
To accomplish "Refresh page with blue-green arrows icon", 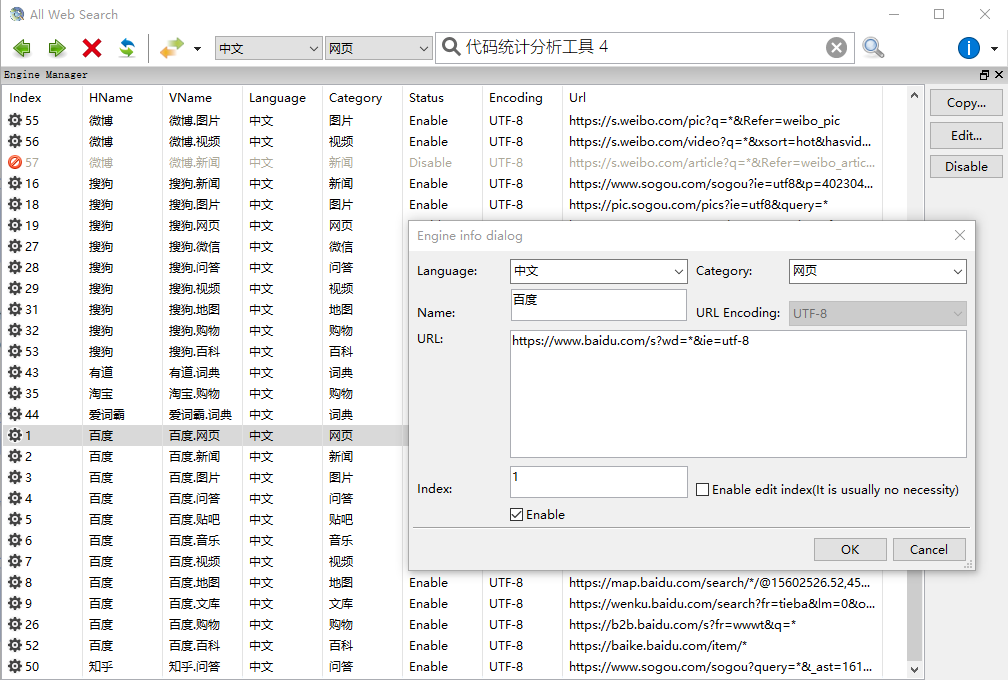I will [127, 48].
